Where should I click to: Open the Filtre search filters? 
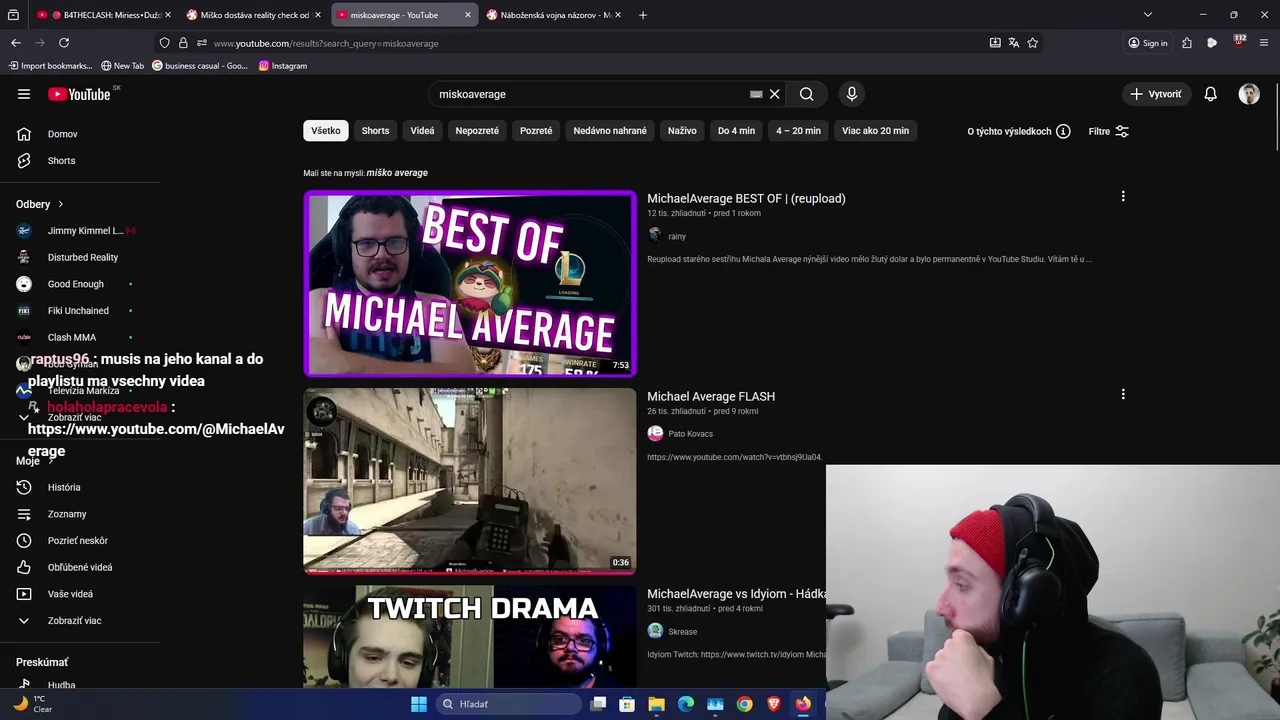1109,131
